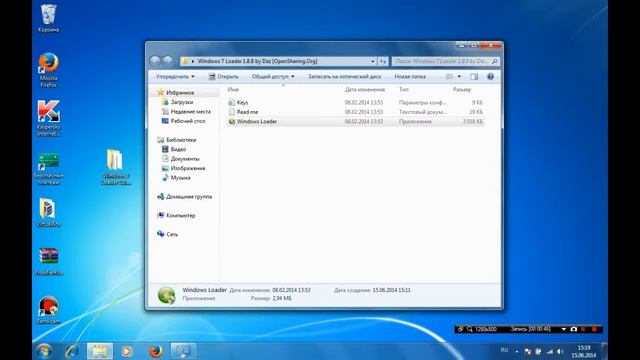640x360 pixels.
Task: Toggle the preview pane button
Action: click(x=474, y=76)
